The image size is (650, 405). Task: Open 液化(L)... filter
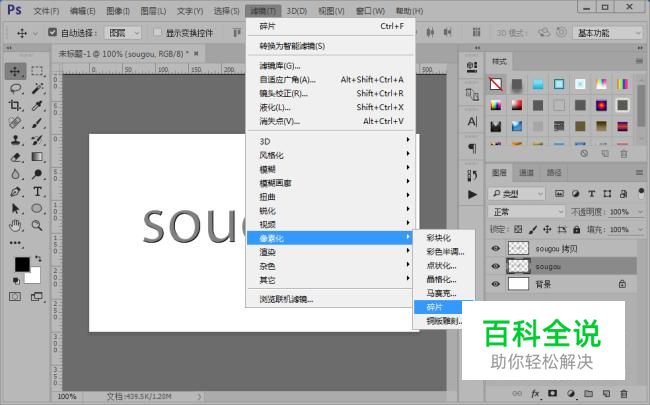330,107
